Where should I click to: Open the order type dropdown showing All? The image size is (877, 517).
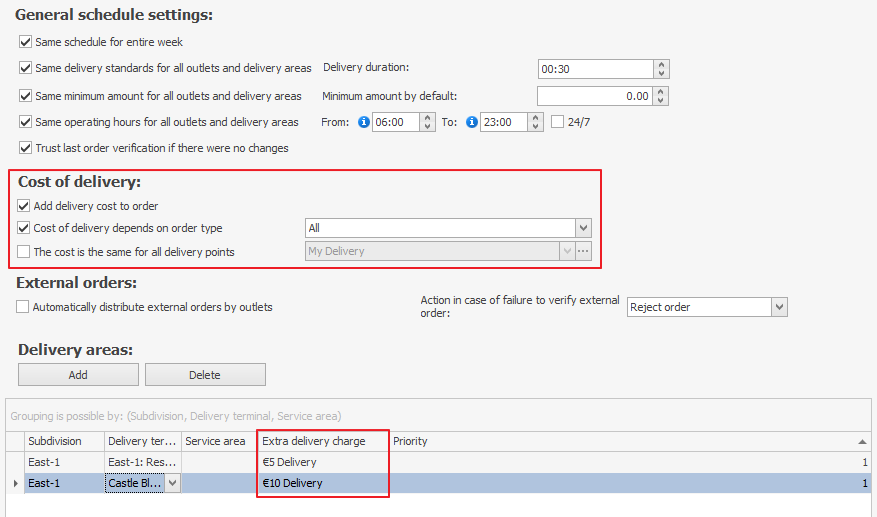[583, 228]
